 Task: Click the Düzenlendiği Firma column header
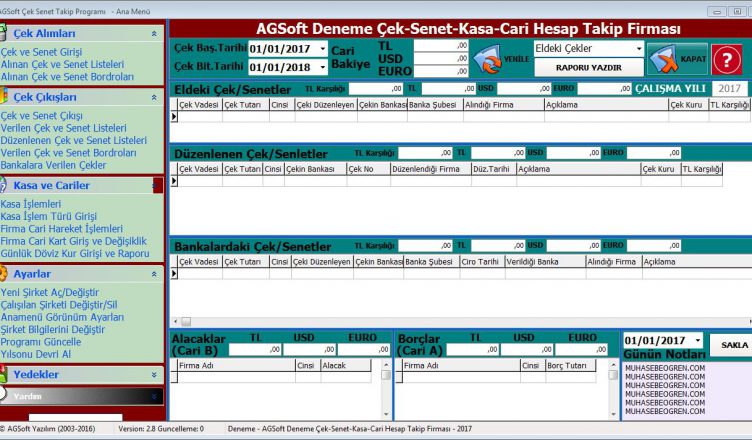431,169
